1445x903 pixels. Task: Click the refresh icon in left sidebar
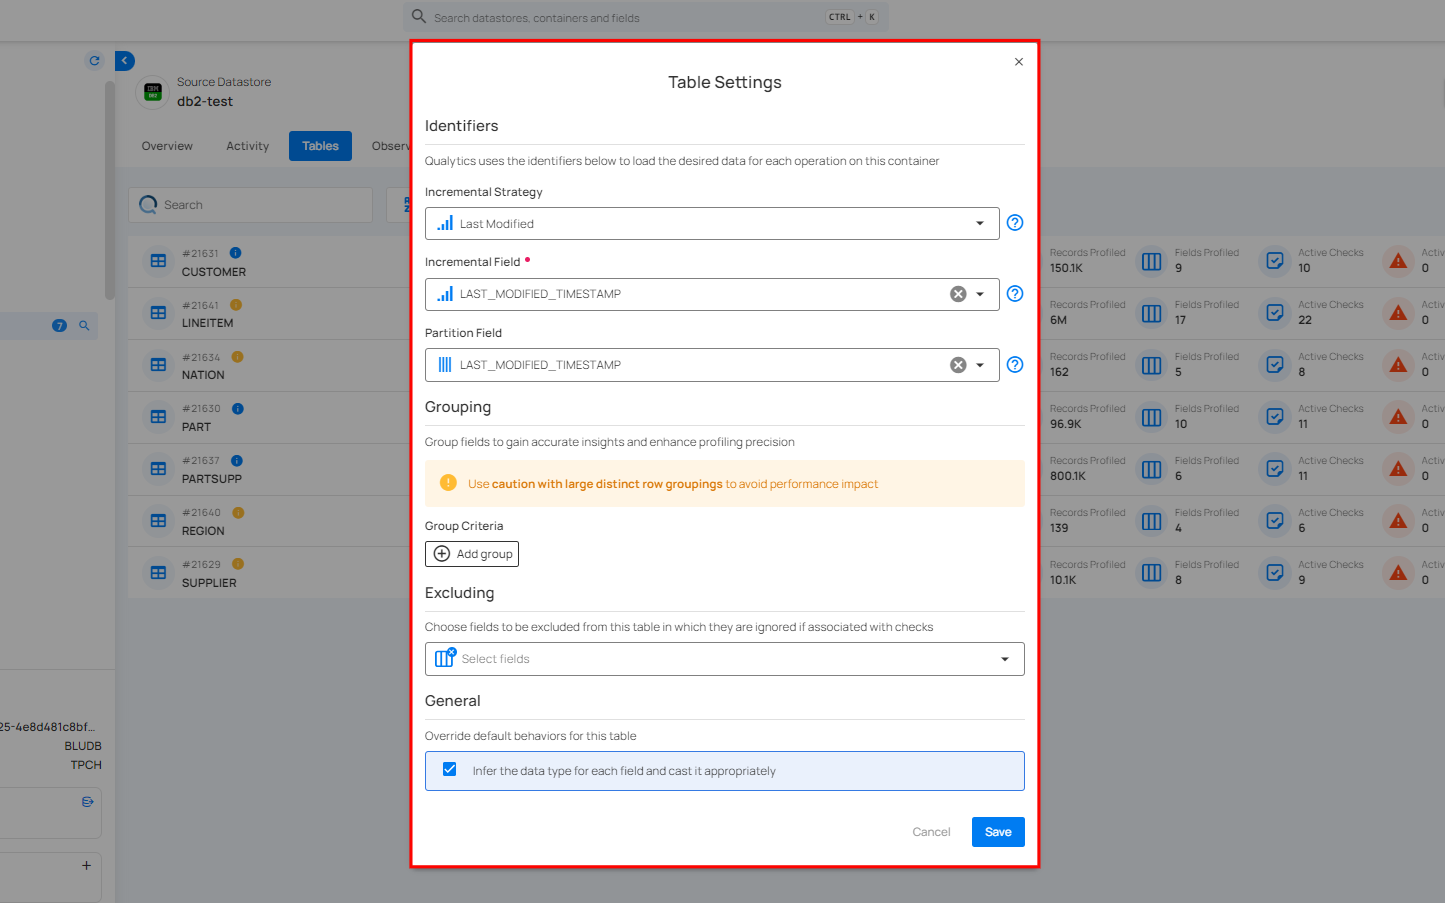tap(94, 61)
